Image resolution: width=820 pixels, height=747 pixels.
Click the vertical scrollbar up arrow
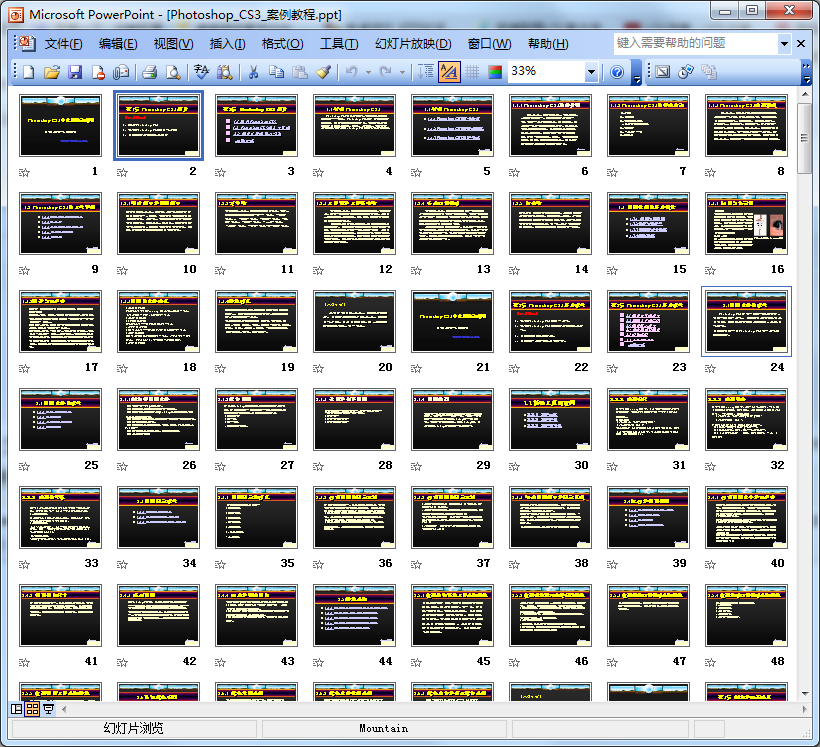pos(805,94)
